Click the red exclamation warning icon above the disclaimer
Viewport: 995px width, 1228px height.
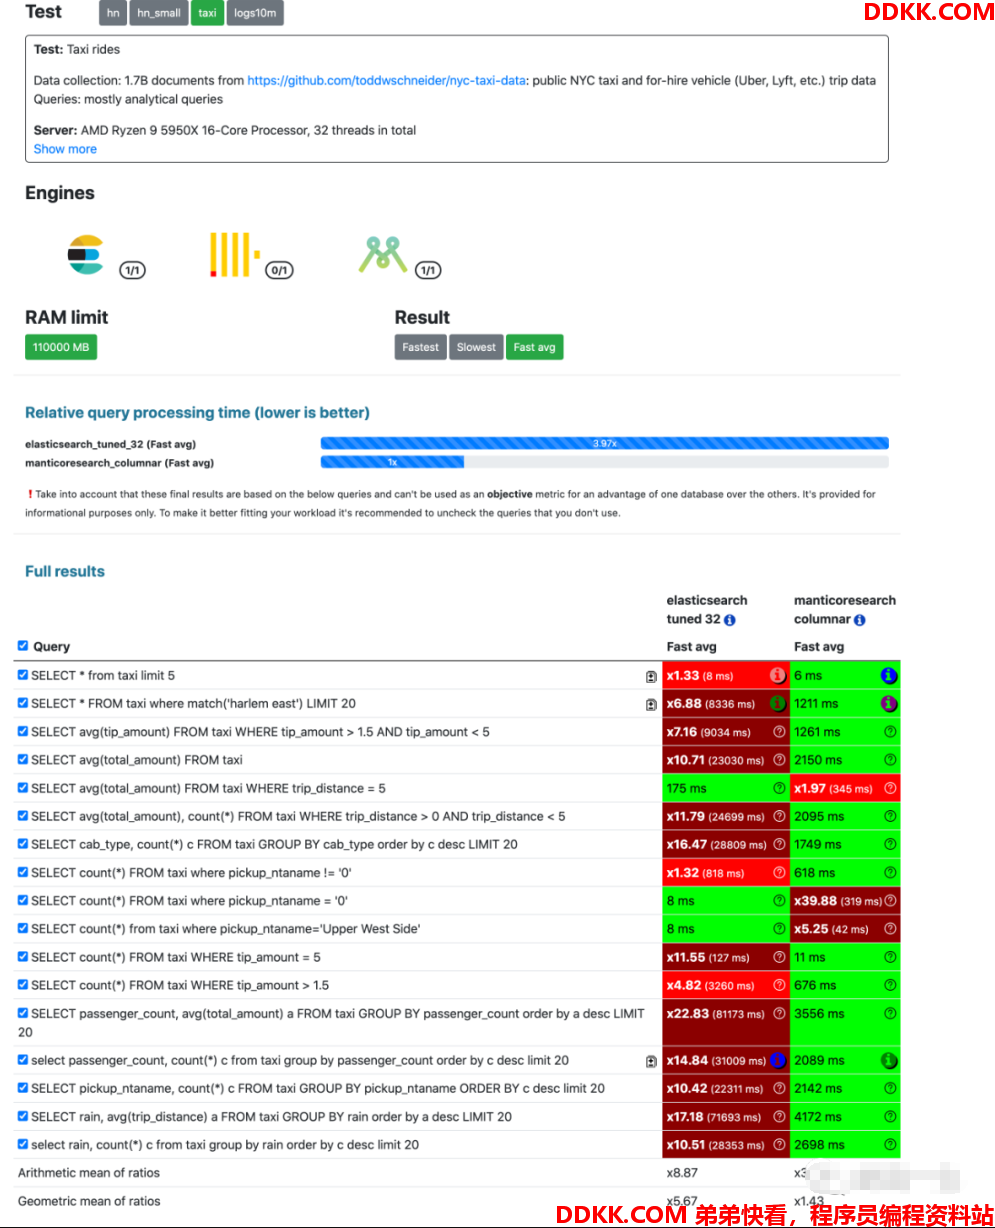point(31,493)
